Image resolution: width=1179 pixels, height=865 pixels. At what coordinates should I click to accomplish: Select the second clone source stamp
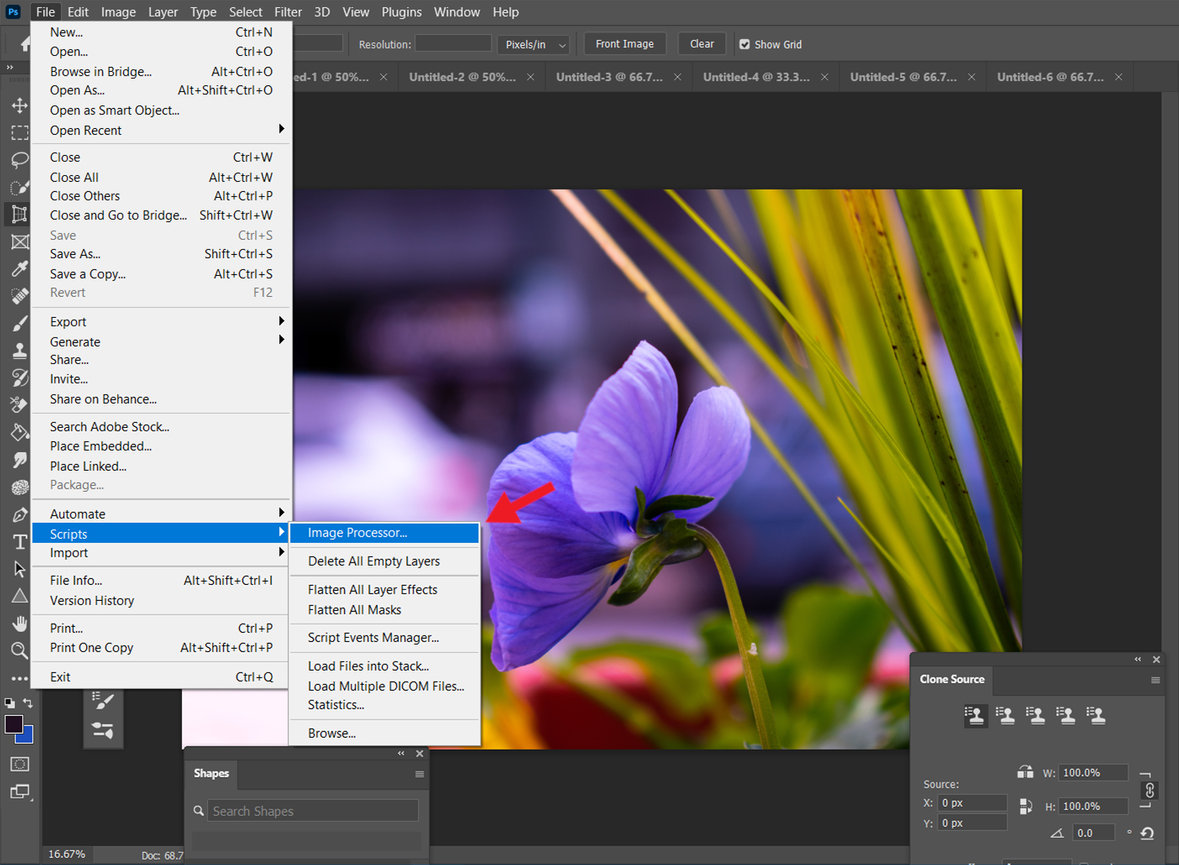1005,714
